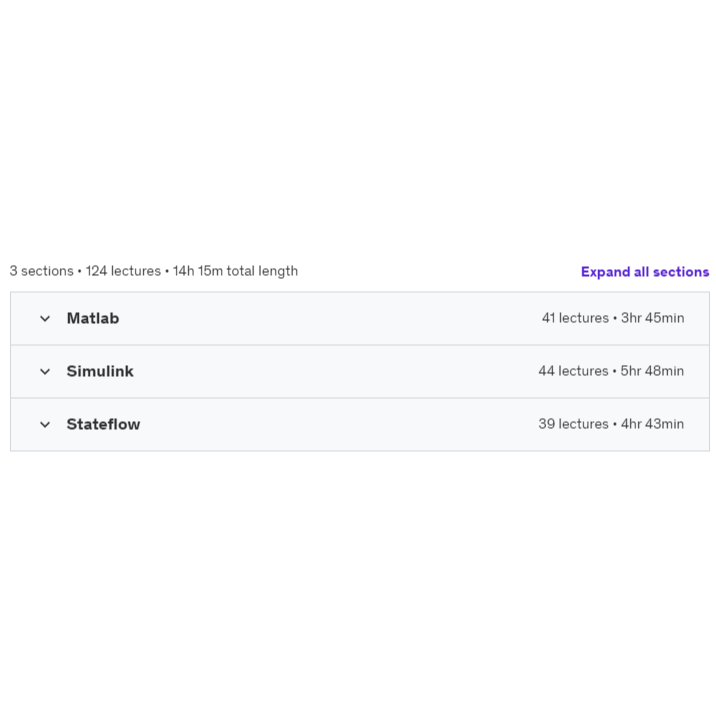716x716 pixels.
Task: Click the '124 lectures' summary text
Action: (x=123, y=271)
